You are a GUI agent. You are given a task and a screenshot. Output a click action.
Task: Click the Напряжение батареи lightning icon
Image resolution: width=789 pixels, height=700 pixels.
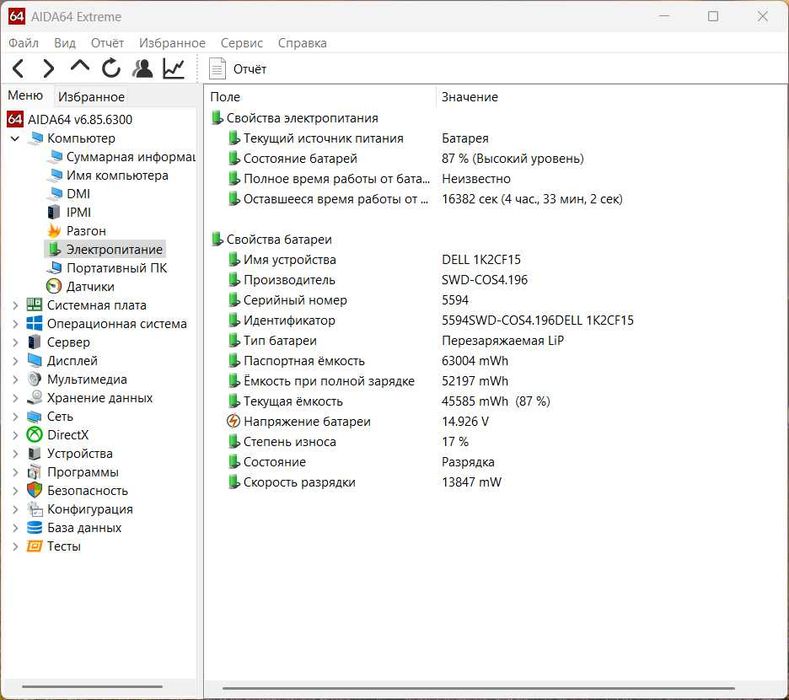click(233, 421)
